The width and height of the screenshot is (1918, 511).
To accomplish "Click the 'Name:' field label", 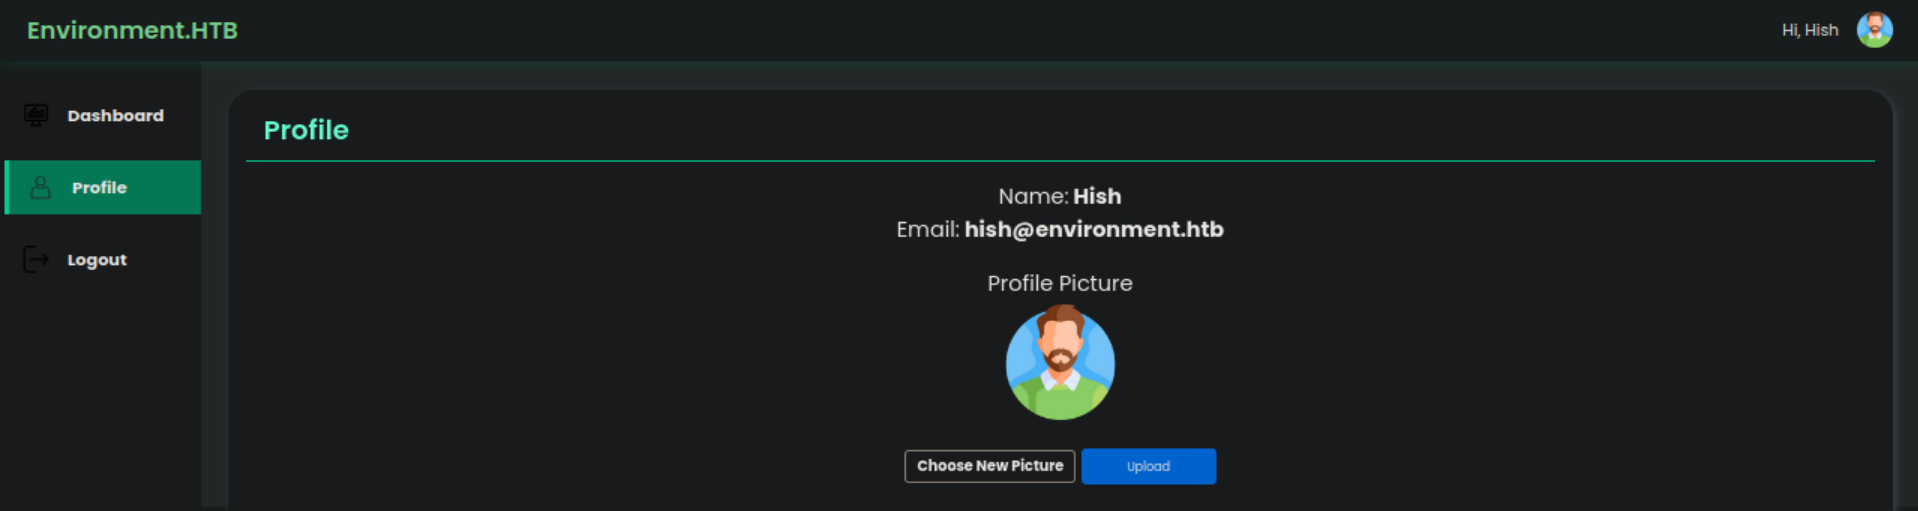I will tap(1032, 197).
